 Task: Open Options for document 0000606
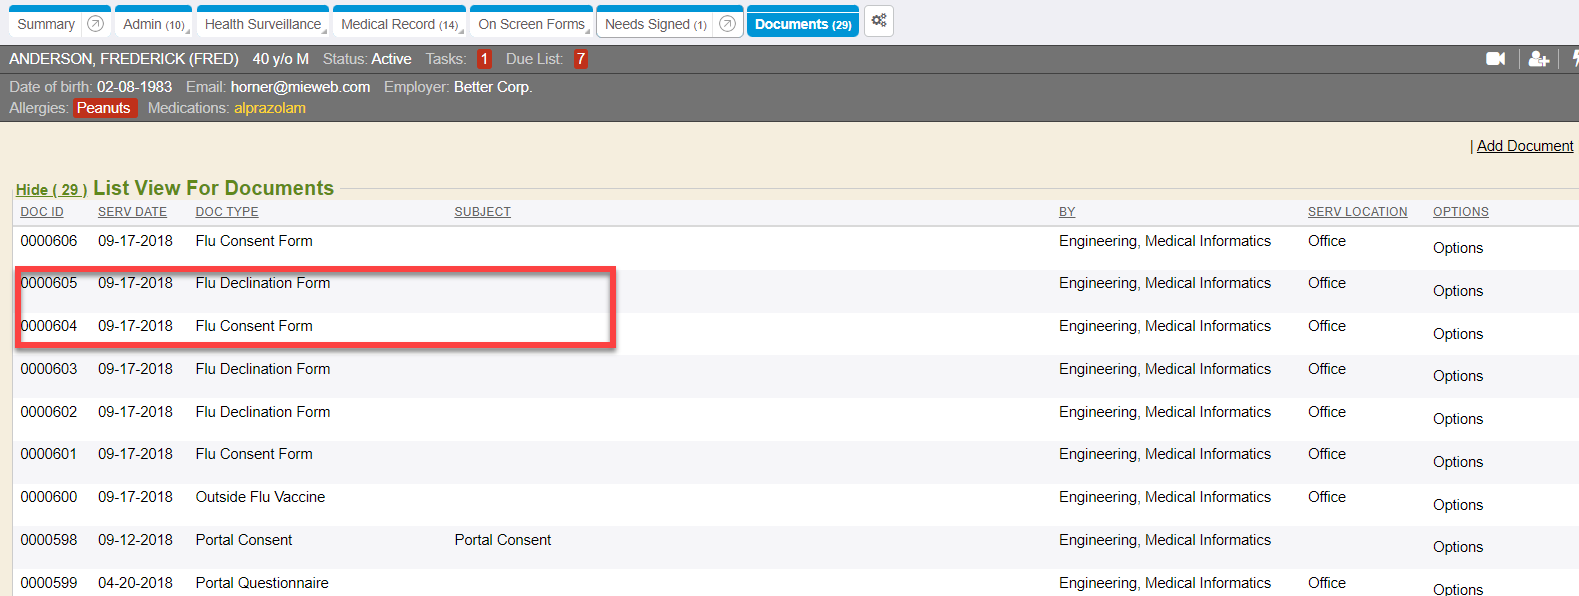[x=1457, y=248]
